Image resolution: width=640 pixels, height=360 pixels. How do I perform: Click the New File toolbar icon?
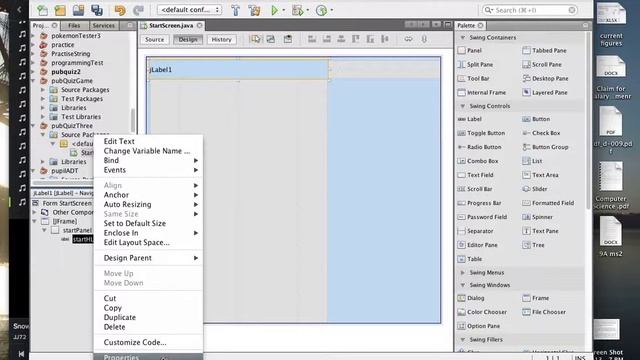(42, 10)
